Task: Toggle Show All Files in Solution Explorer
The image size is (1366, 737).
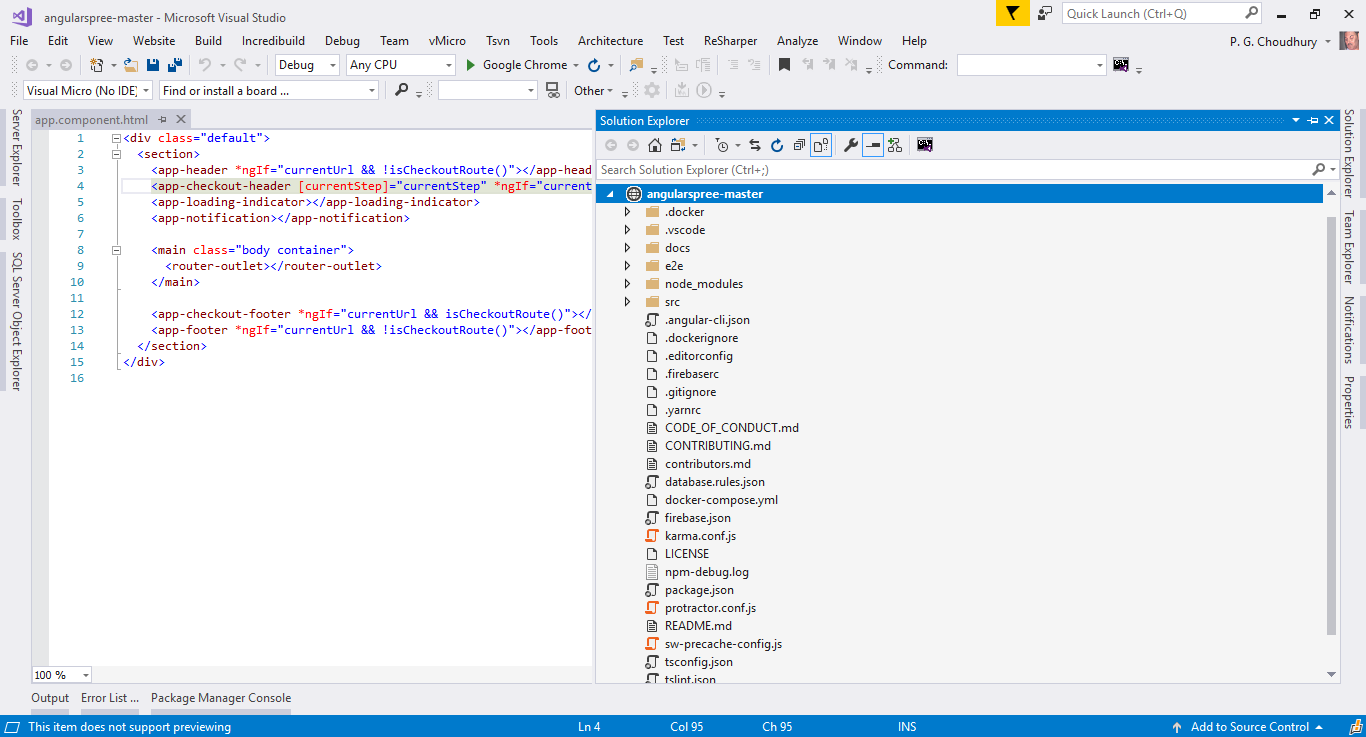Action: click(x=821, y=145)
